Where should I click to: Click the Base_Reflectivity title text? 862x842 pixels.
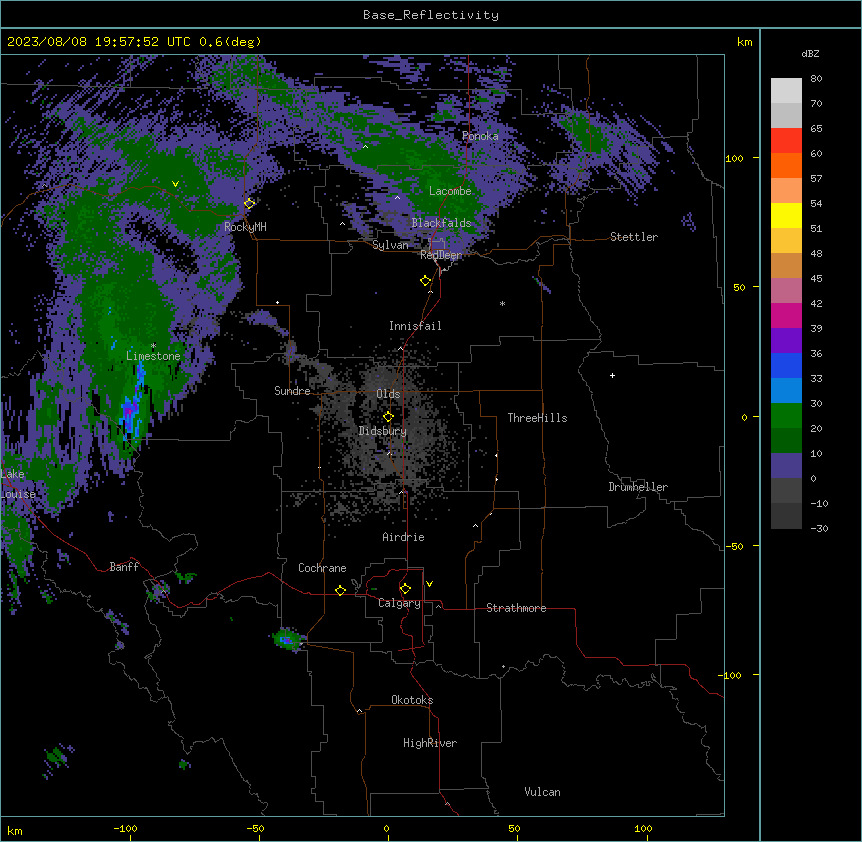coord(431,15)
